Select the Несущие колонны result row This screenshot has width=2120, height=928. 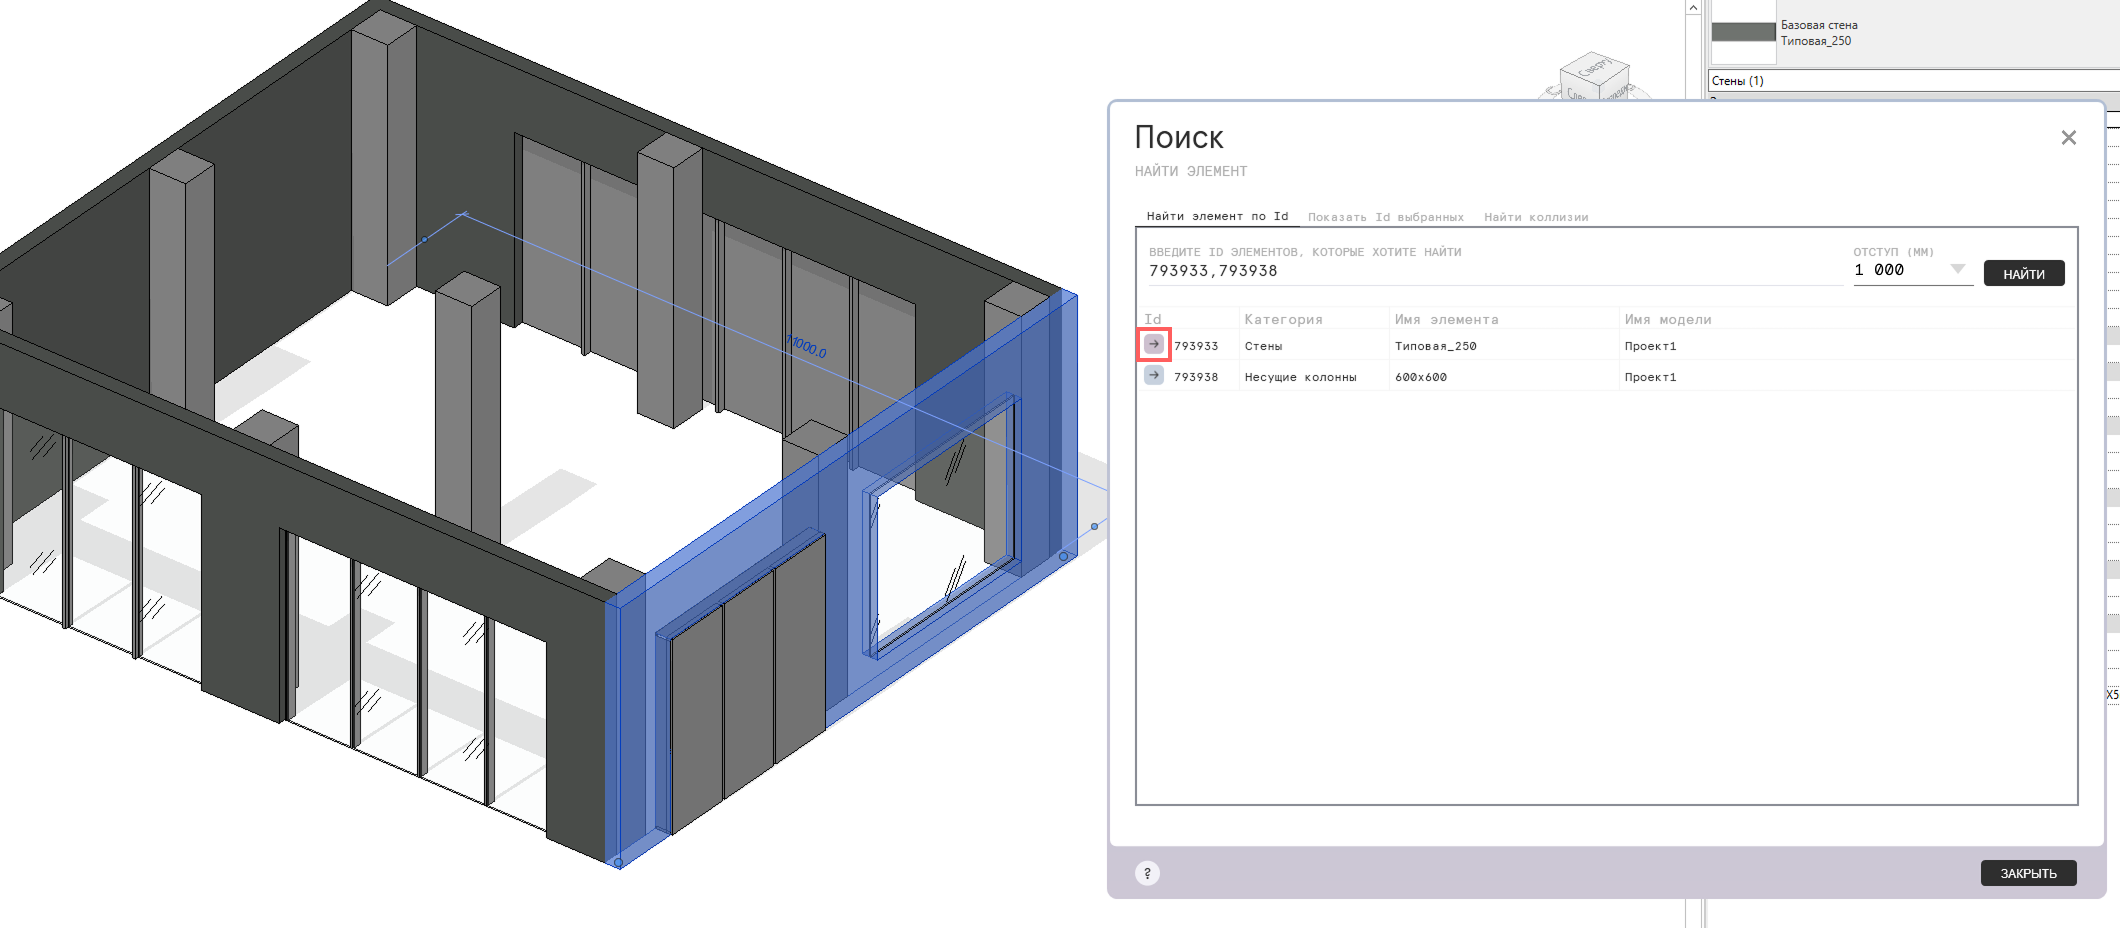(1300, 377)
